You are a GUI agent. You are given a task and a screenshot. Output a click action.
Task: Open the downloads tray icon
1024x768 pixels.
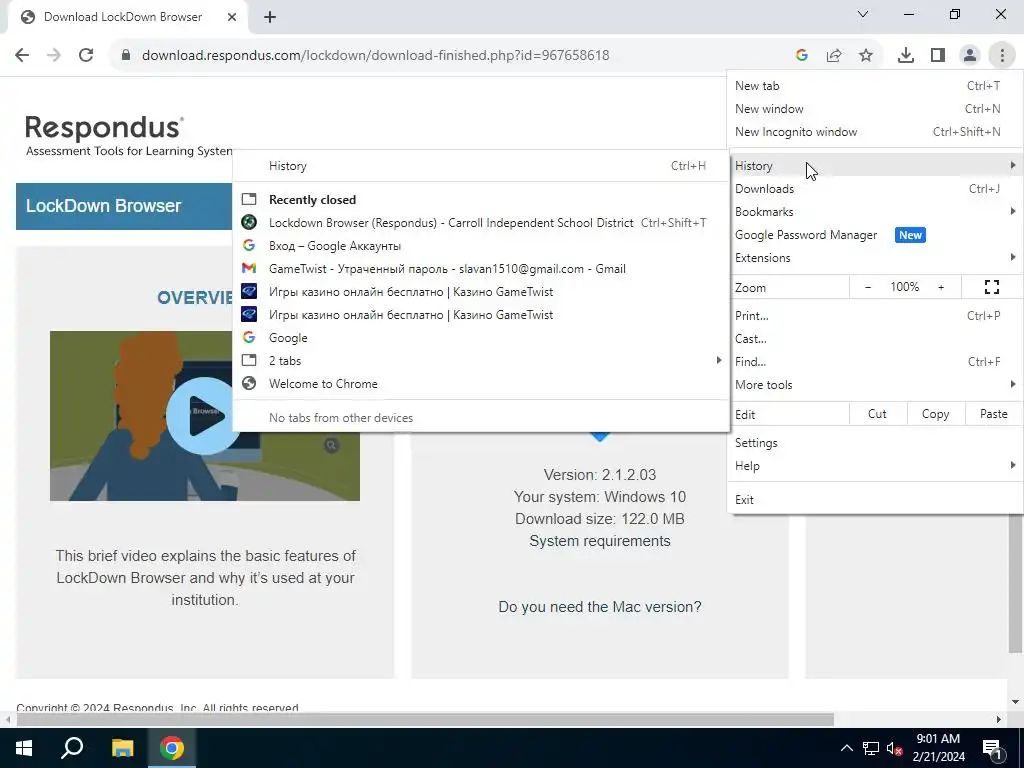906,56
